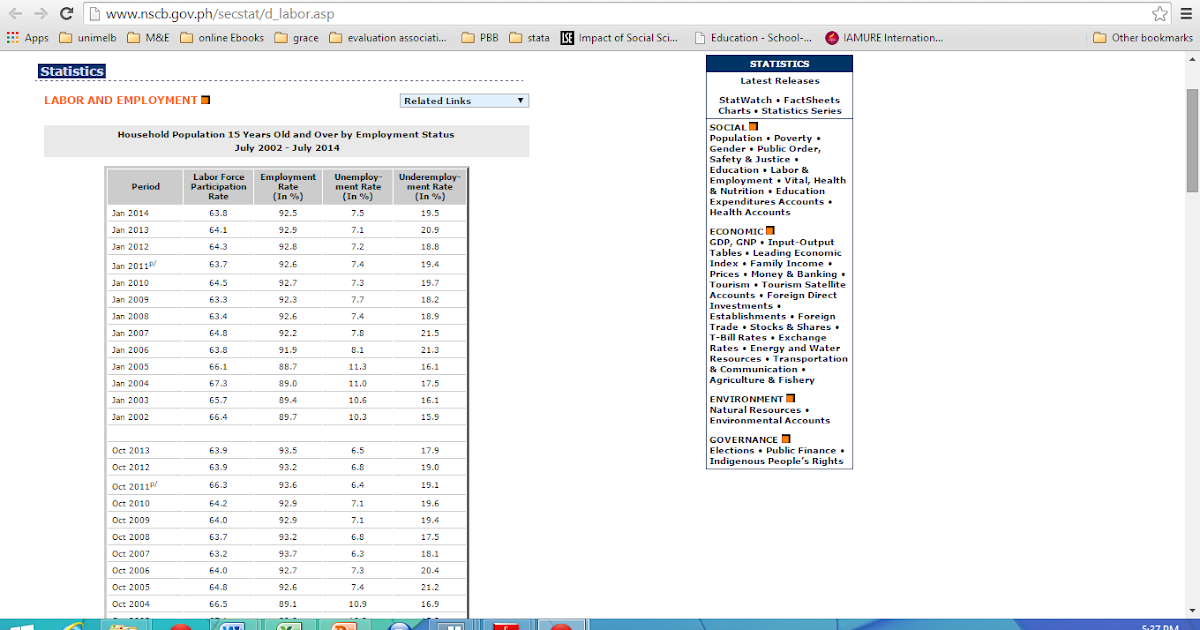1200x630 pixels.
Task: Bookmark this page using the star icon
Action: (x=1159, y=14)
